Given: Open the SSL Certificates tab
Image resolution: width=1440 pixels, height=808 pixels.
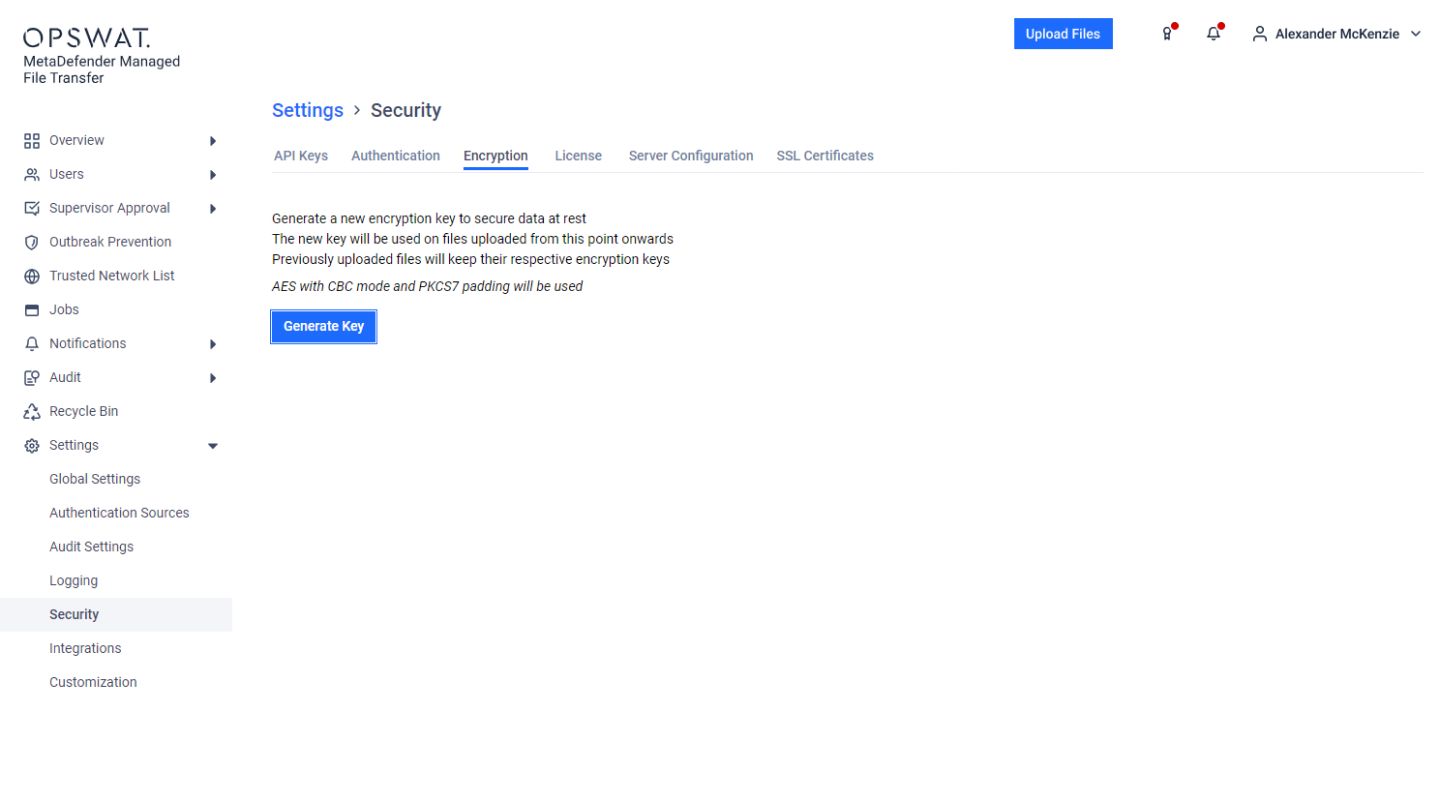Looking at the screenshot, I should [x=824, y=155].
